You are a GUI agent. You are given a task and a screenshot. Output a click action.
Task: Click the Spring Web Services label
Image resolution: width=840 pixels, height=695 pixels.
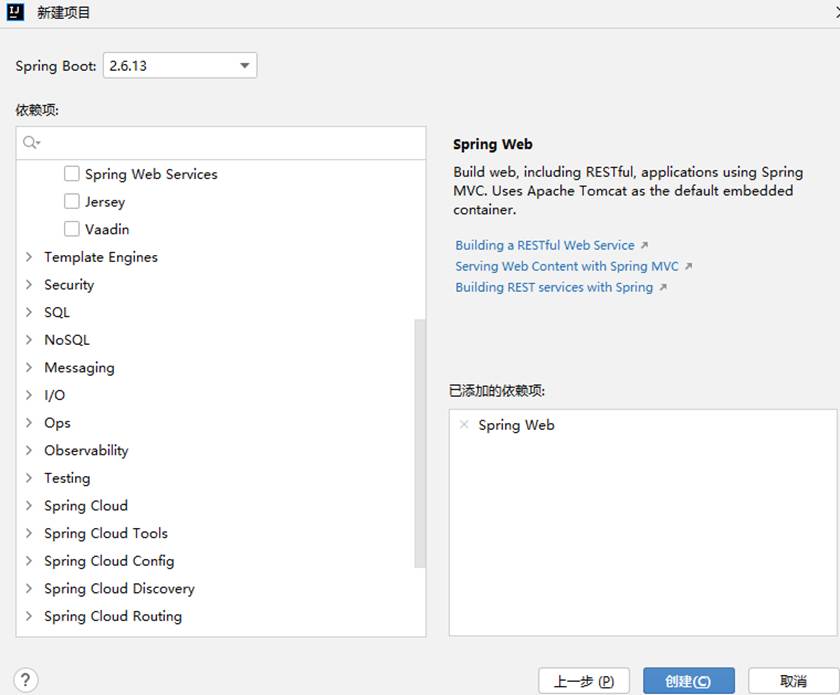[151, 174]
